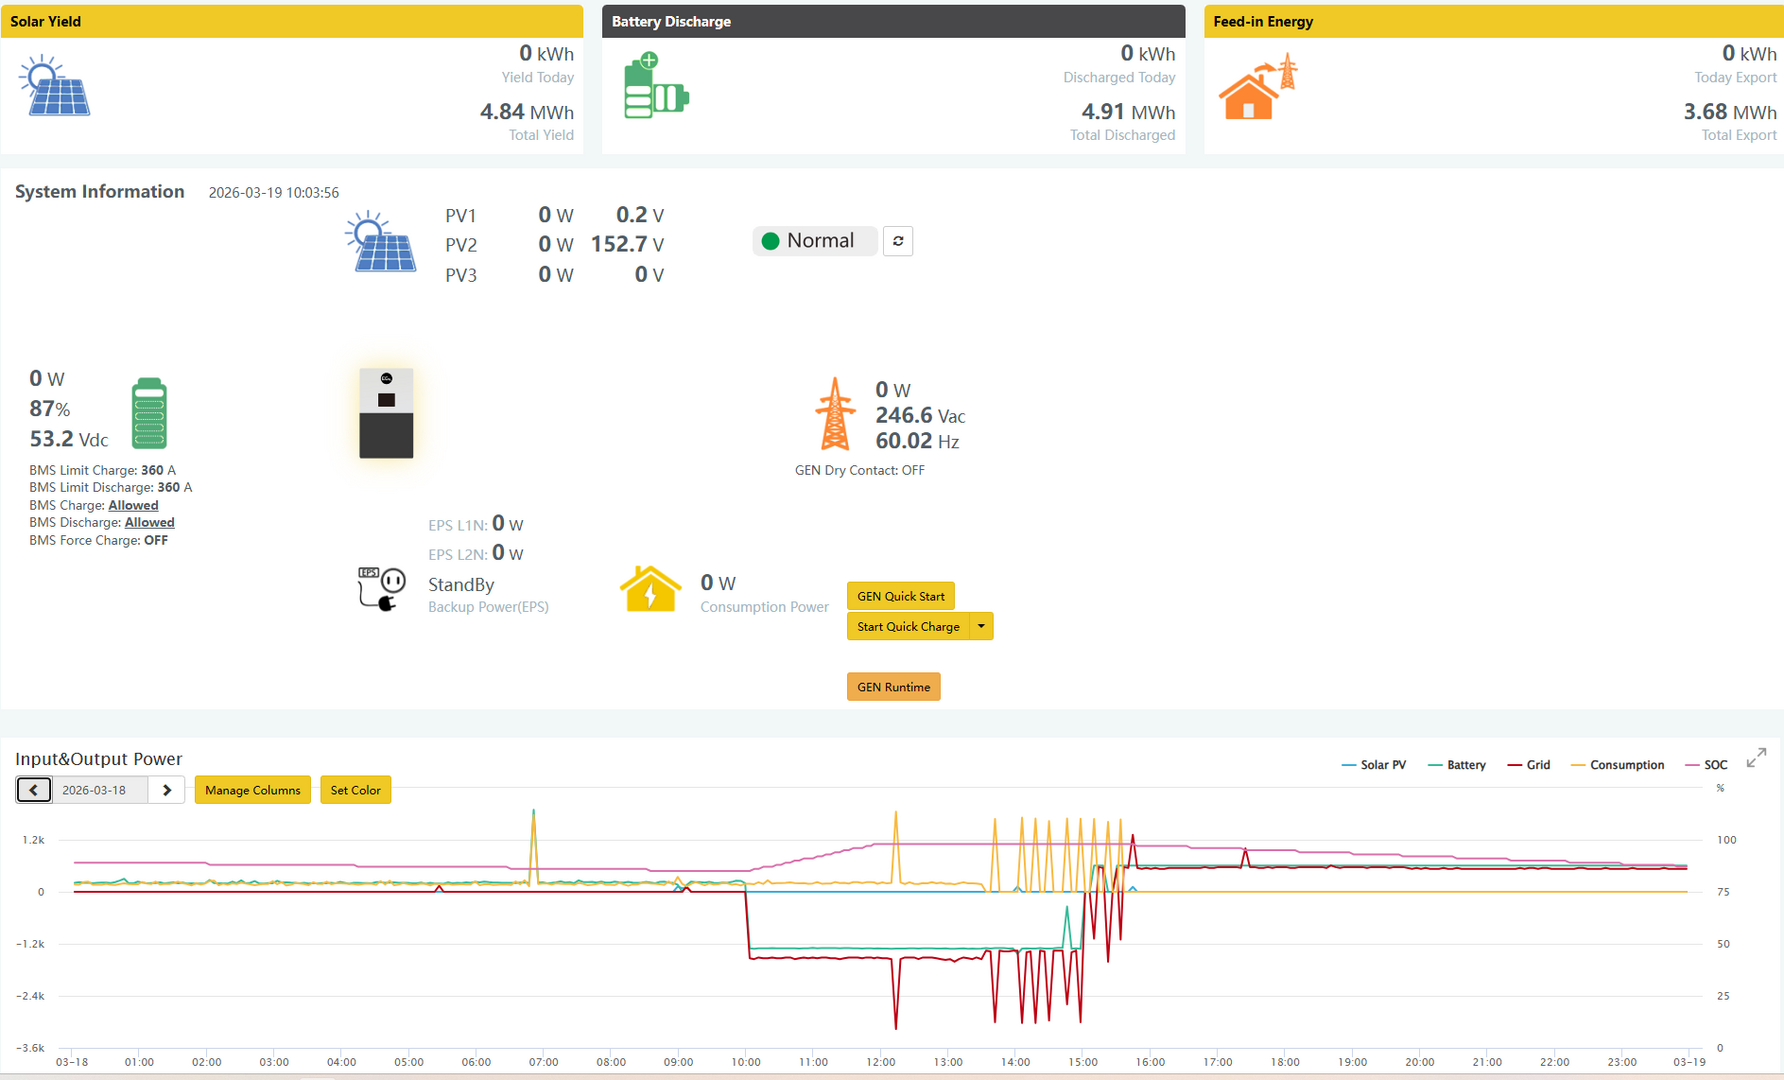Hide the Grid series in the legend

pyautogui.click(x=1529, y=765)
